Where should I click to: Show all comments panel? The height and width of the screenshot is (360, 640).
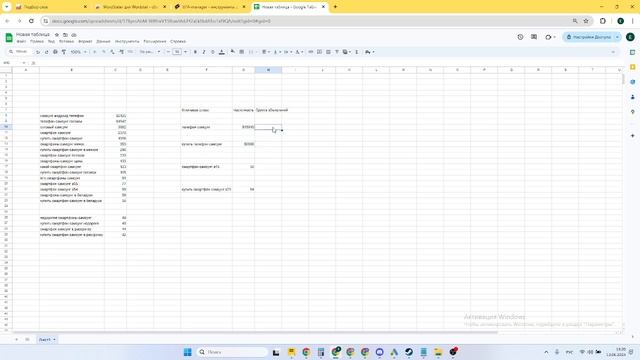click(x=534, y=37)
